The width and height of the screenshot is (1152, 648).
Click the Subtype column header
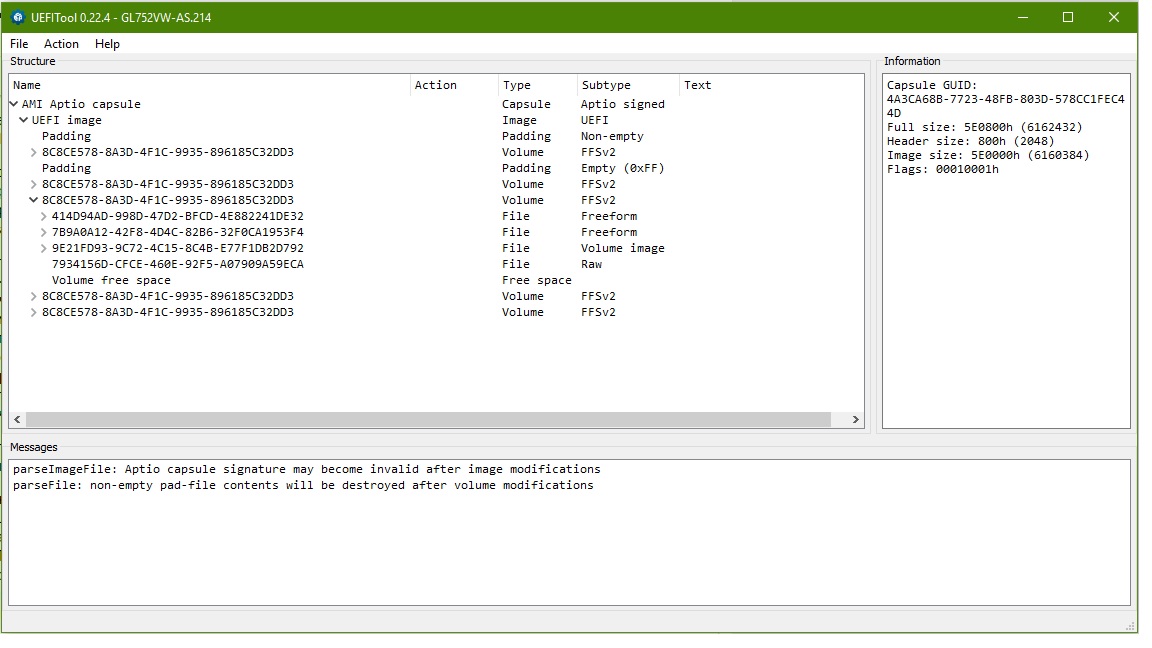[x=606, y=85]
